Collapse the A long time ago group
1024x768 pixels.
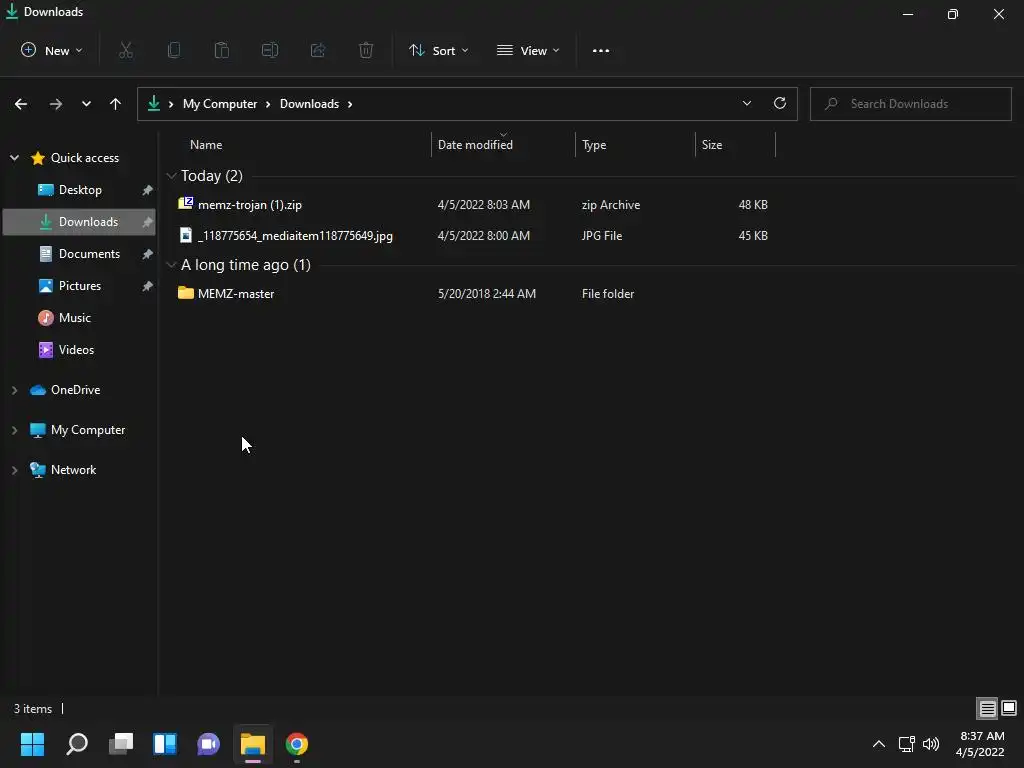click(x=172, y=264)
